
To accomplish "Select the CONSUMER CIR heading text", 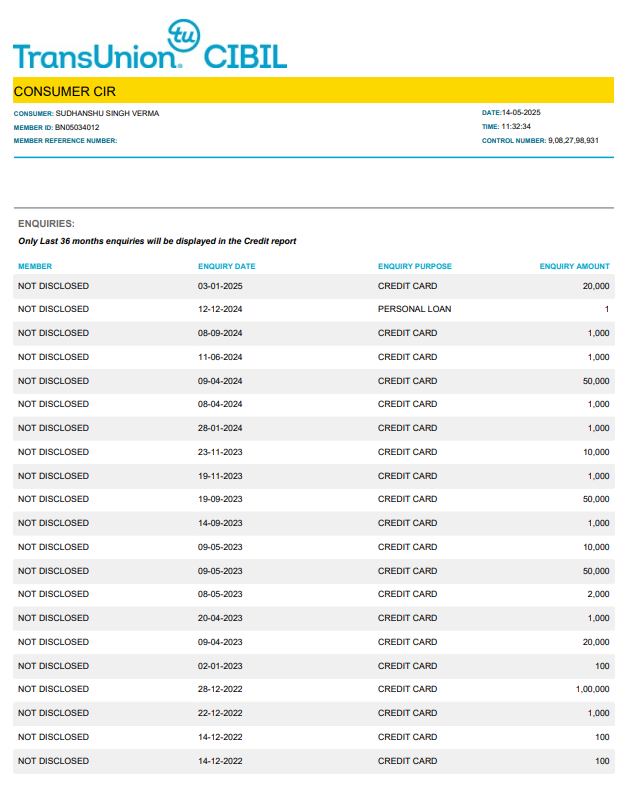I will click(x=65, y=91).
